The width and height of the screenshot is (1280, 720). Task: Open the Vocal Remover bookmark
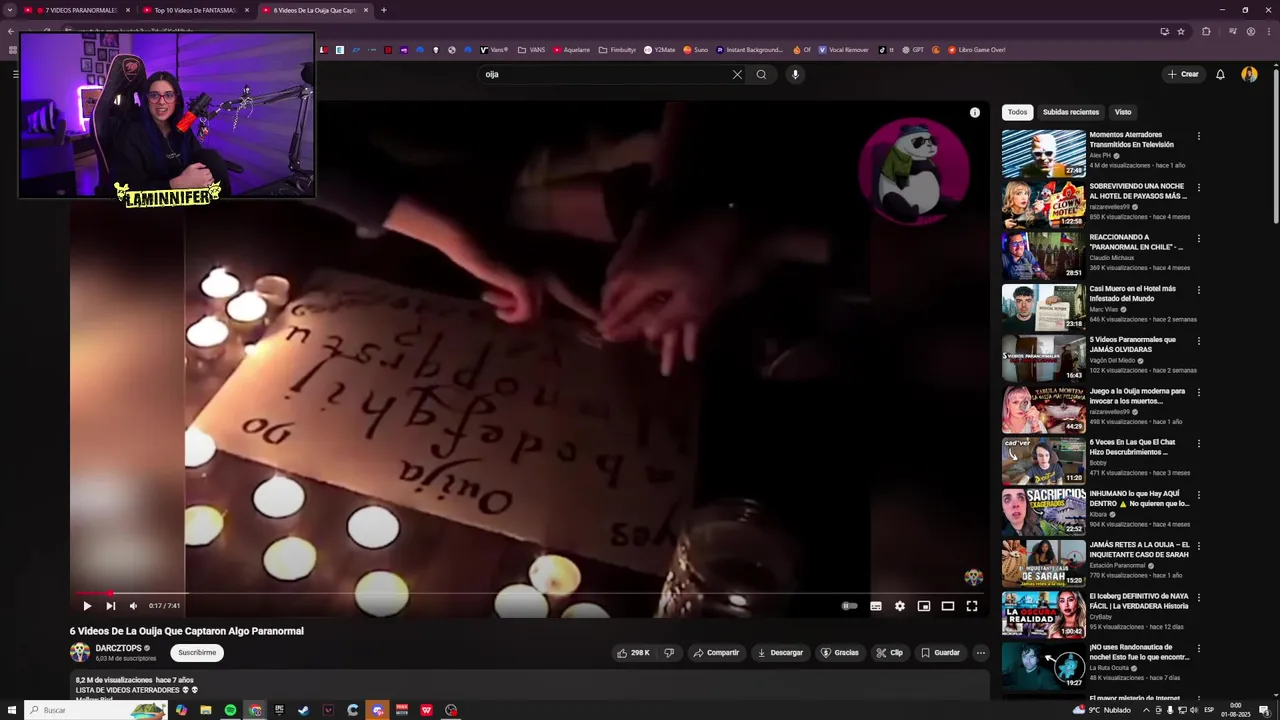844,50
